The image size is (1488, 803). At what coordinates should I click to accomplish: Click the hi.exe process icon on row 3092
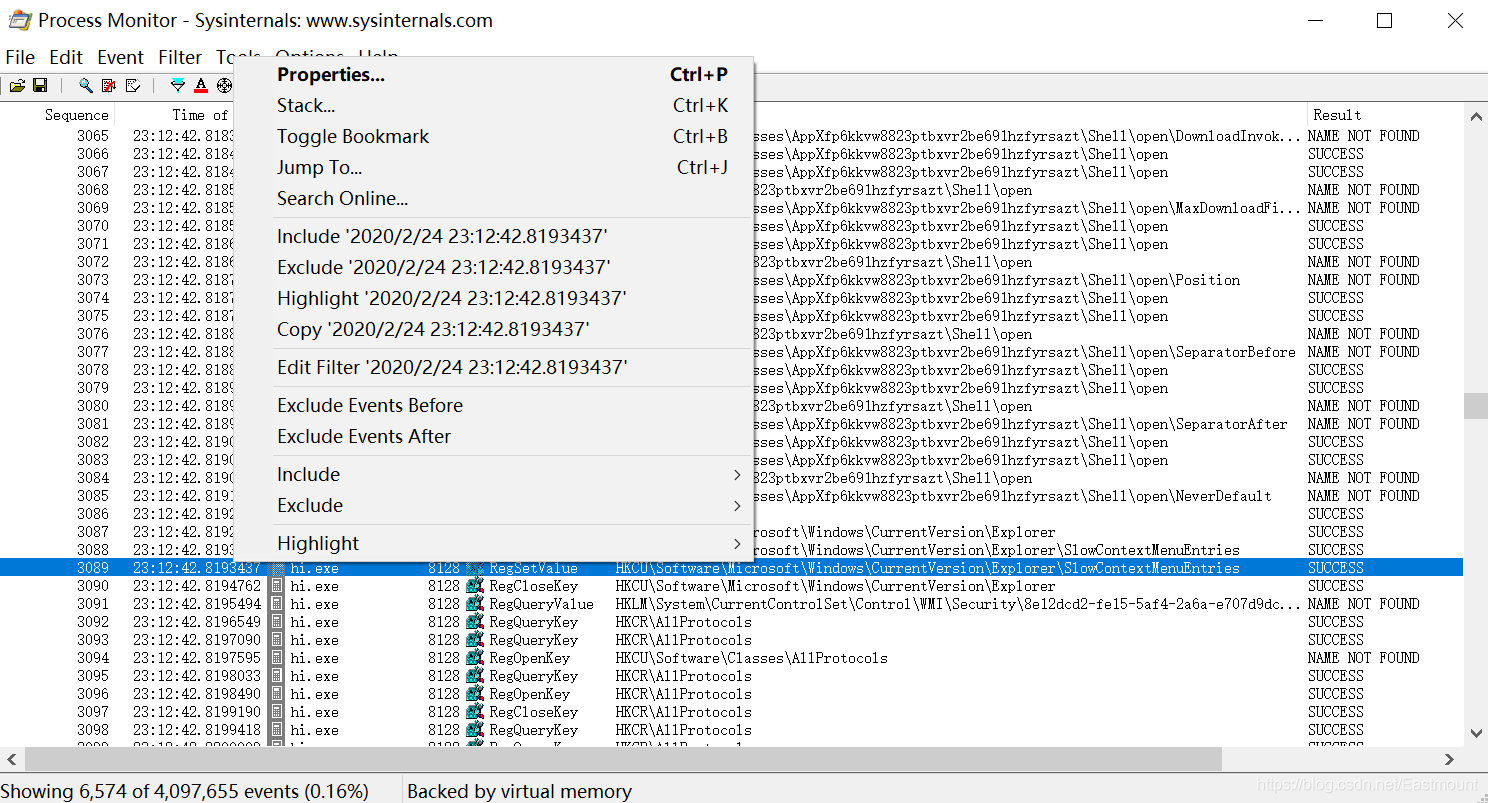[278, 622]
